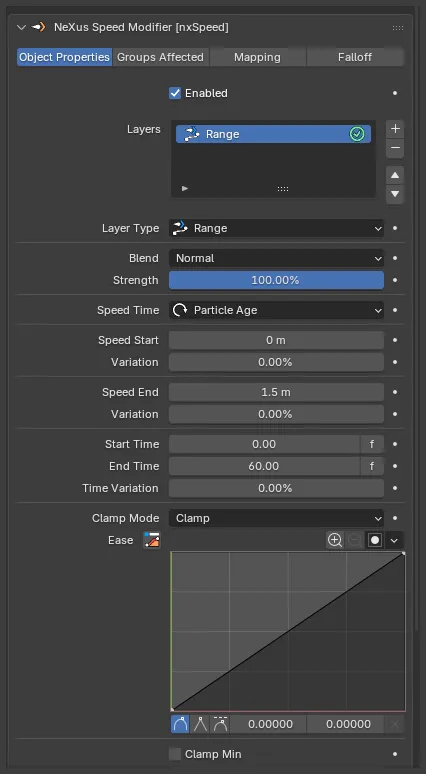Toggle the End Time frame unit button

click(372, 466)
